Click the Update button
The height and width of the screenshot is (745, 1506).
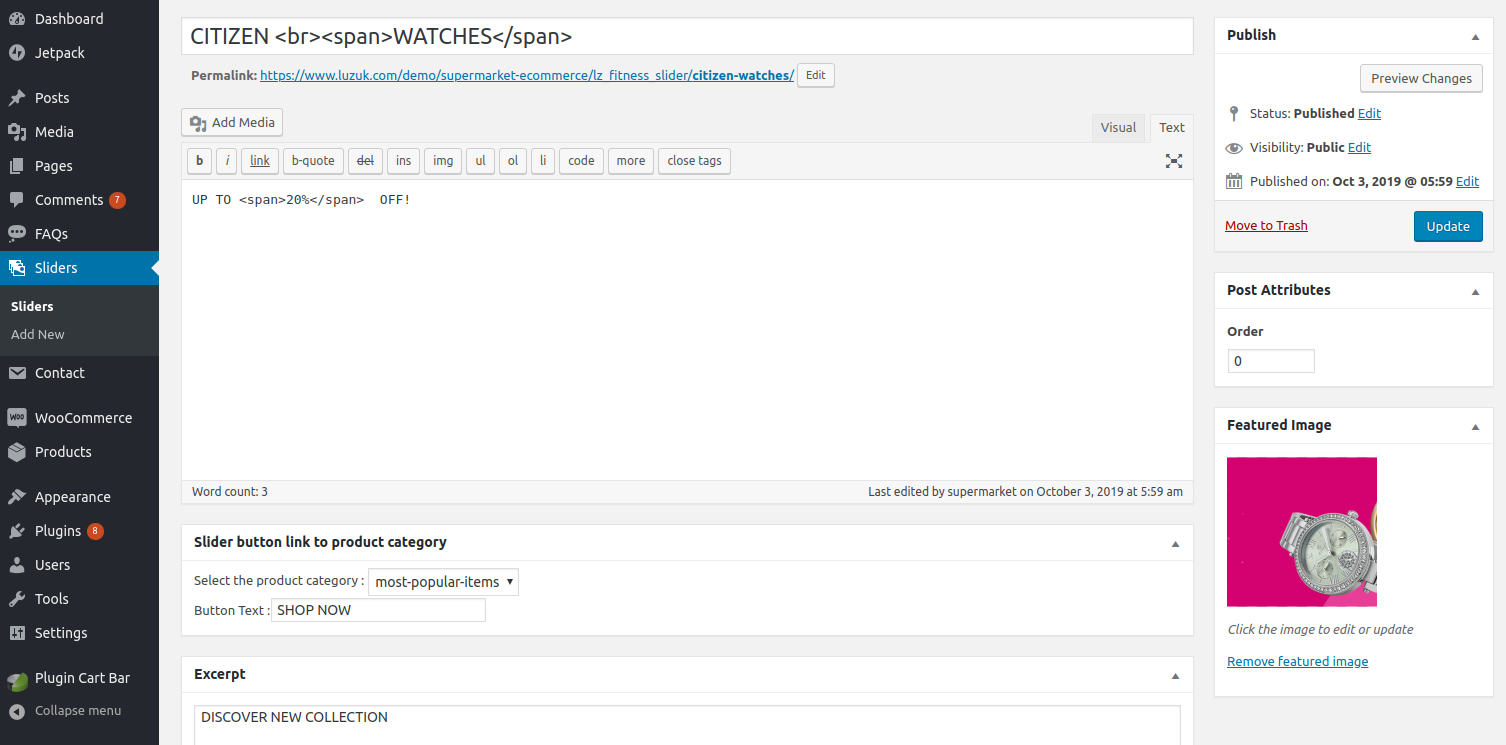tap(1448, 226)
